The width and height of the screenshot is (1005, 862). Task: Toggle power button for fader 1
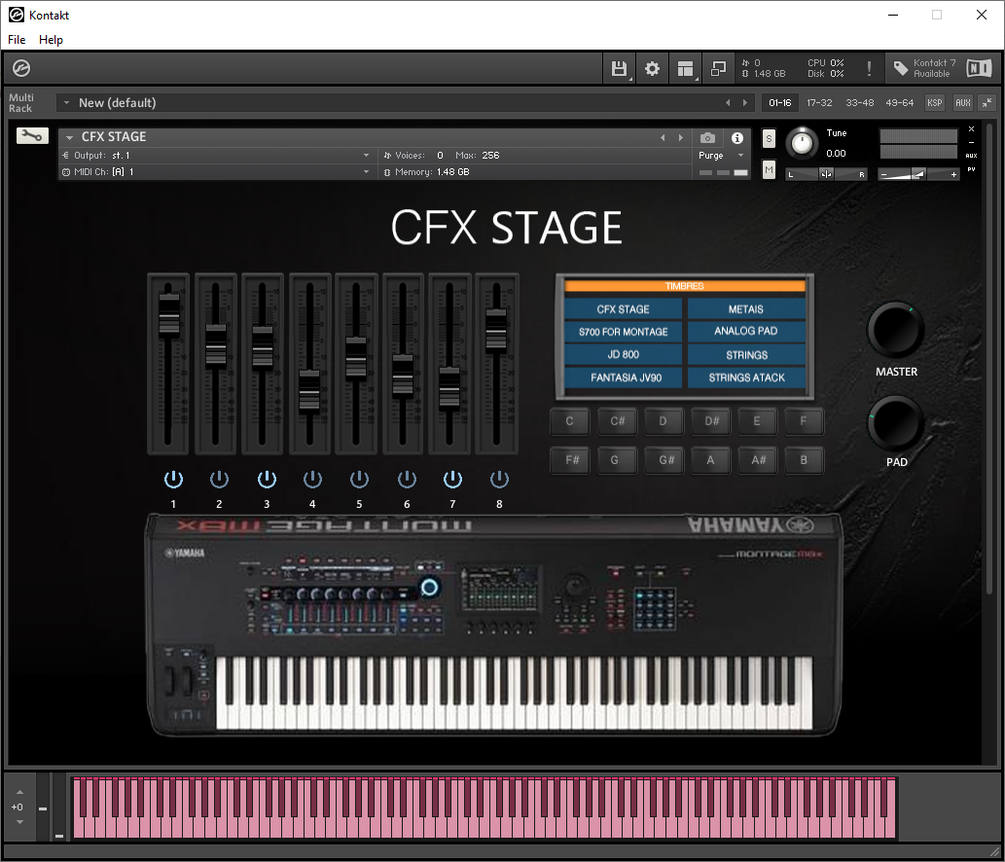coord(173,479)
